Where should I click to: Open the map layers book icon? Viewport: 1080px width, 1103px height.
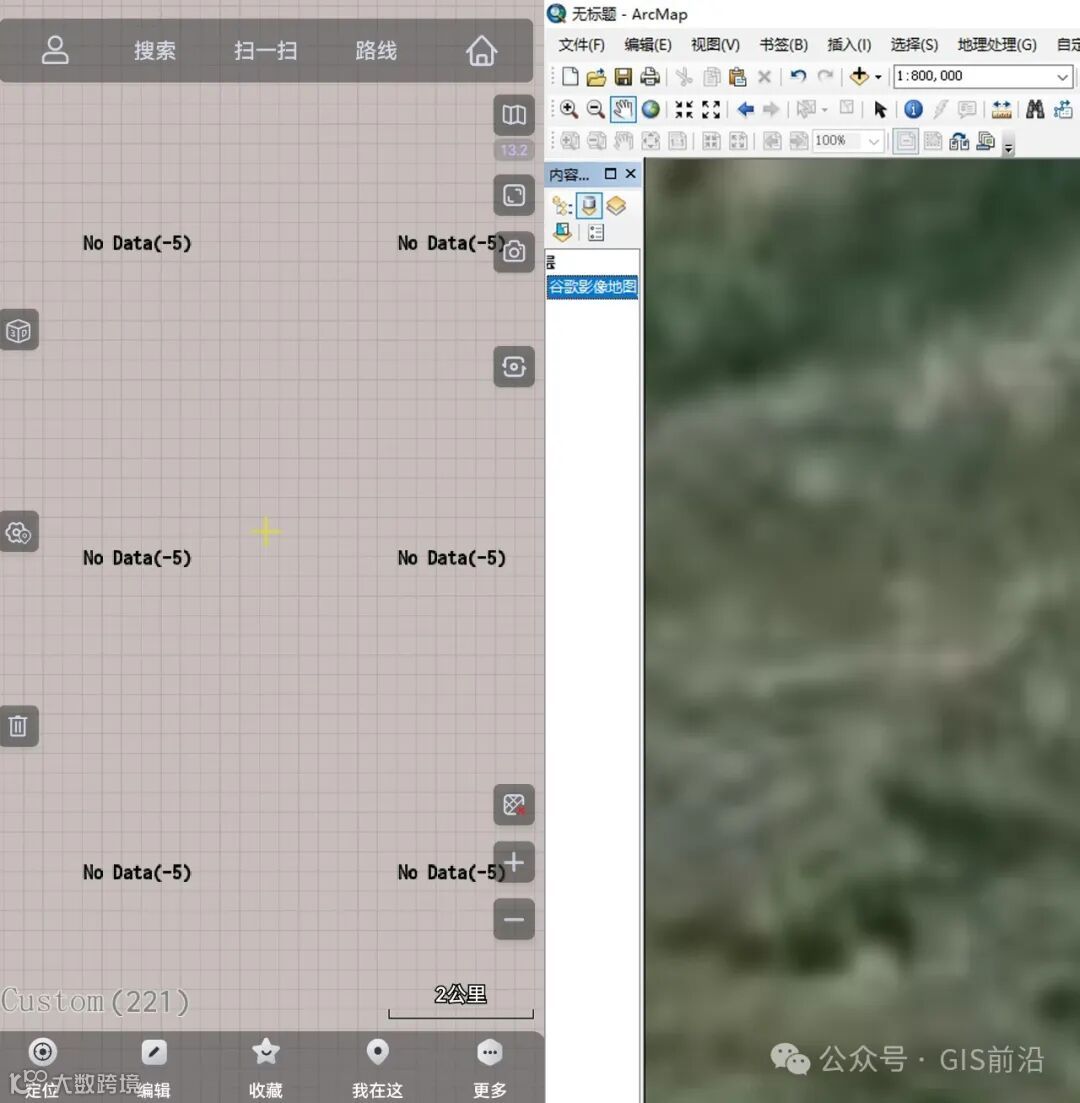click(514, 115)
